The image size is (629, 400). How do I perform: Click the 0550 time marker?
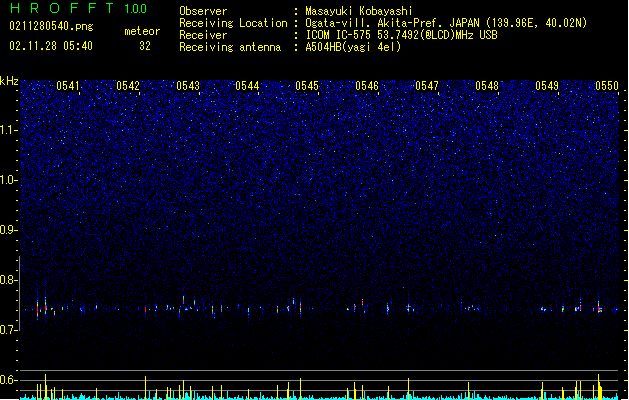point(607,86)
